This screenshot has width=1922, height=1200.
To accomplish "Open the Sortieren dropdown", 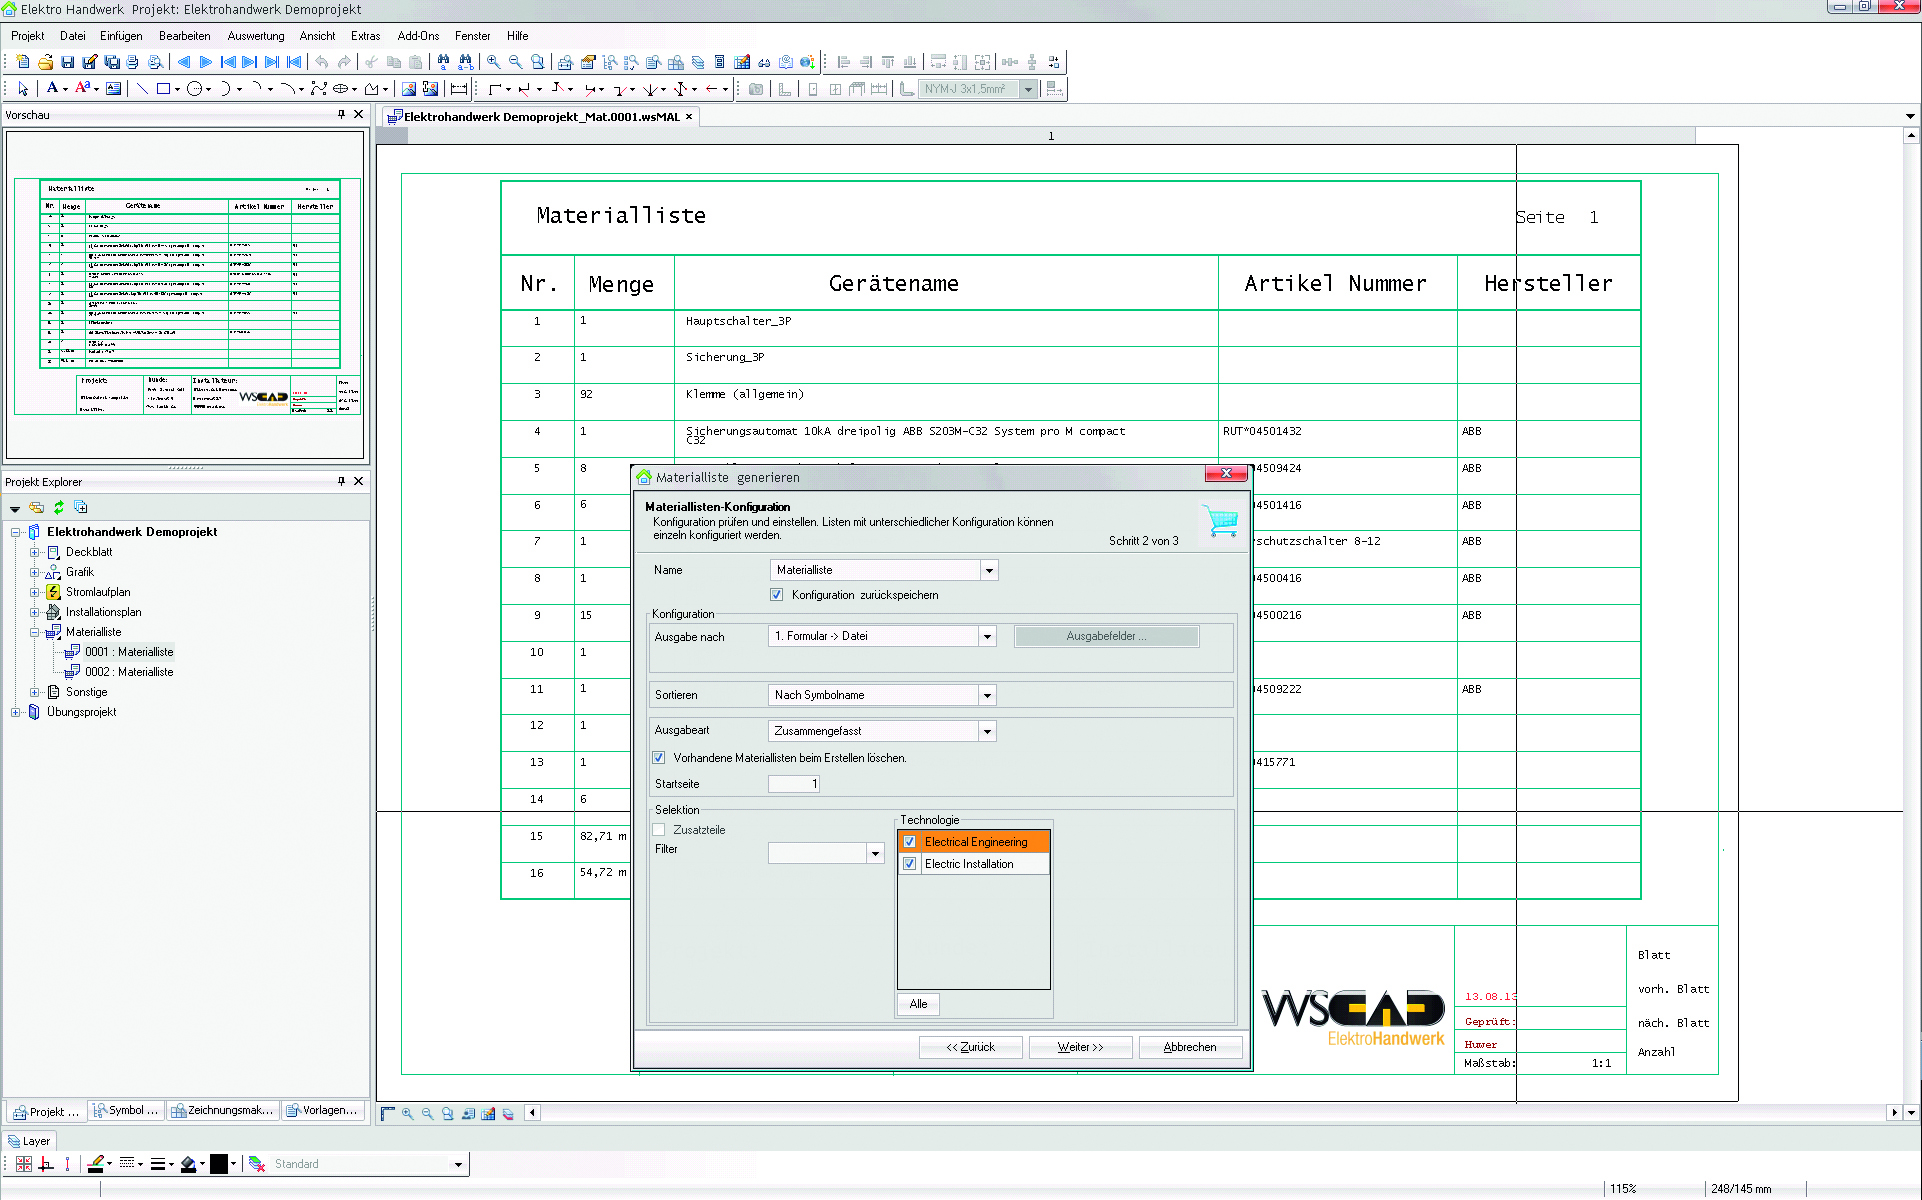I will pyautogui.click(x=987, y=695).
